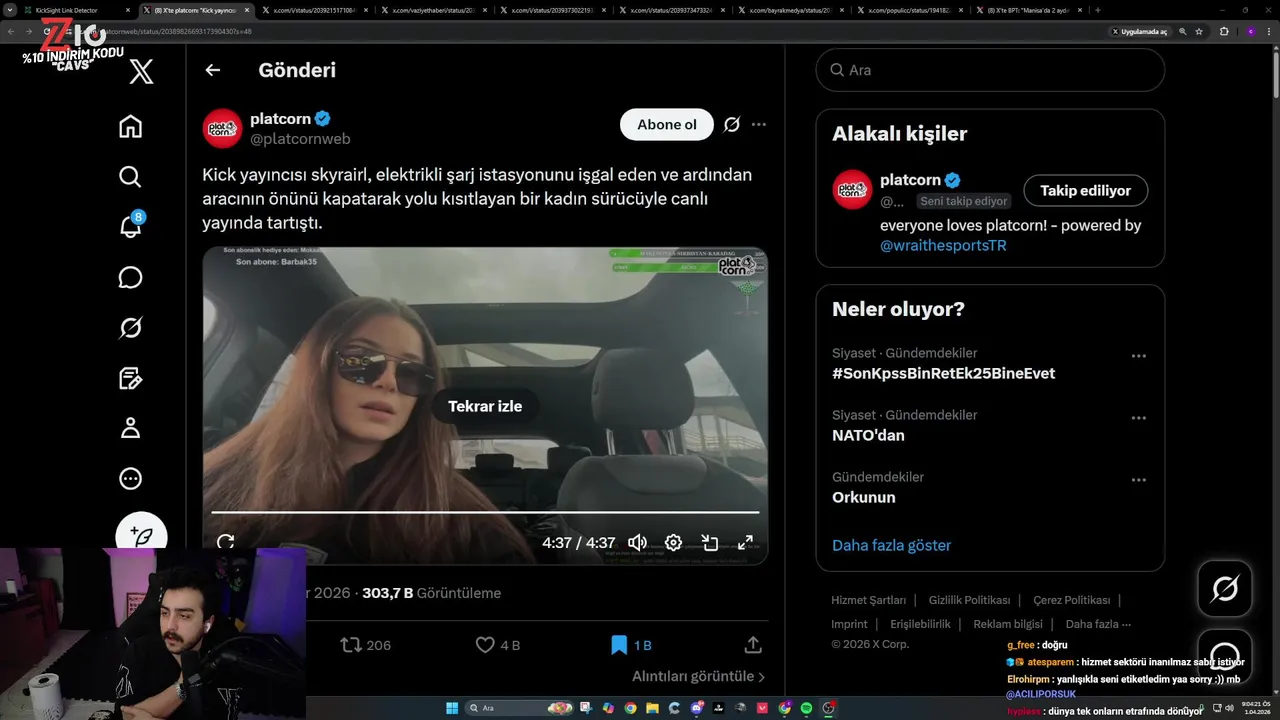1280x720 pixels.
Task: Go to Home in X sidebar
Action: 130,127
